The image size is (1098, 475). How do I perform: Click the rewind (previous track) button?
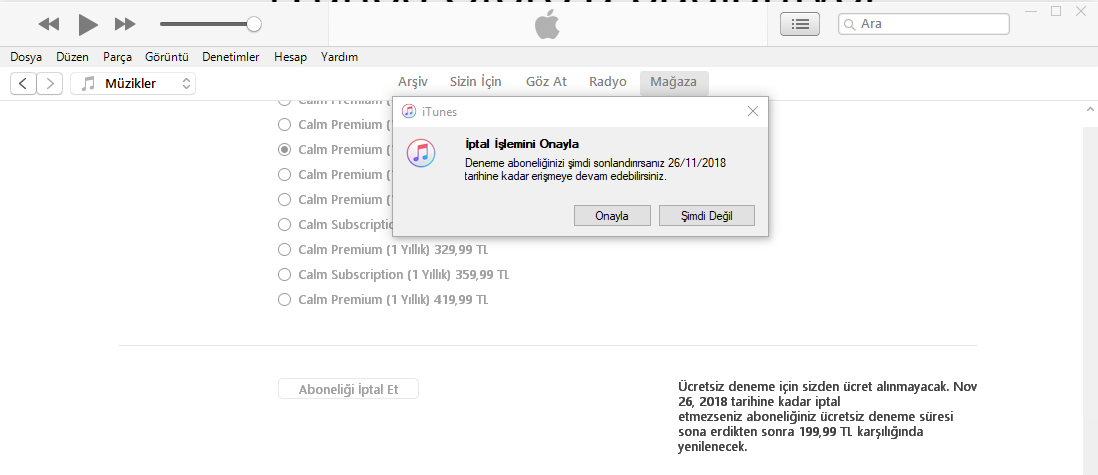pyautogui.click(x=49, y=25)
